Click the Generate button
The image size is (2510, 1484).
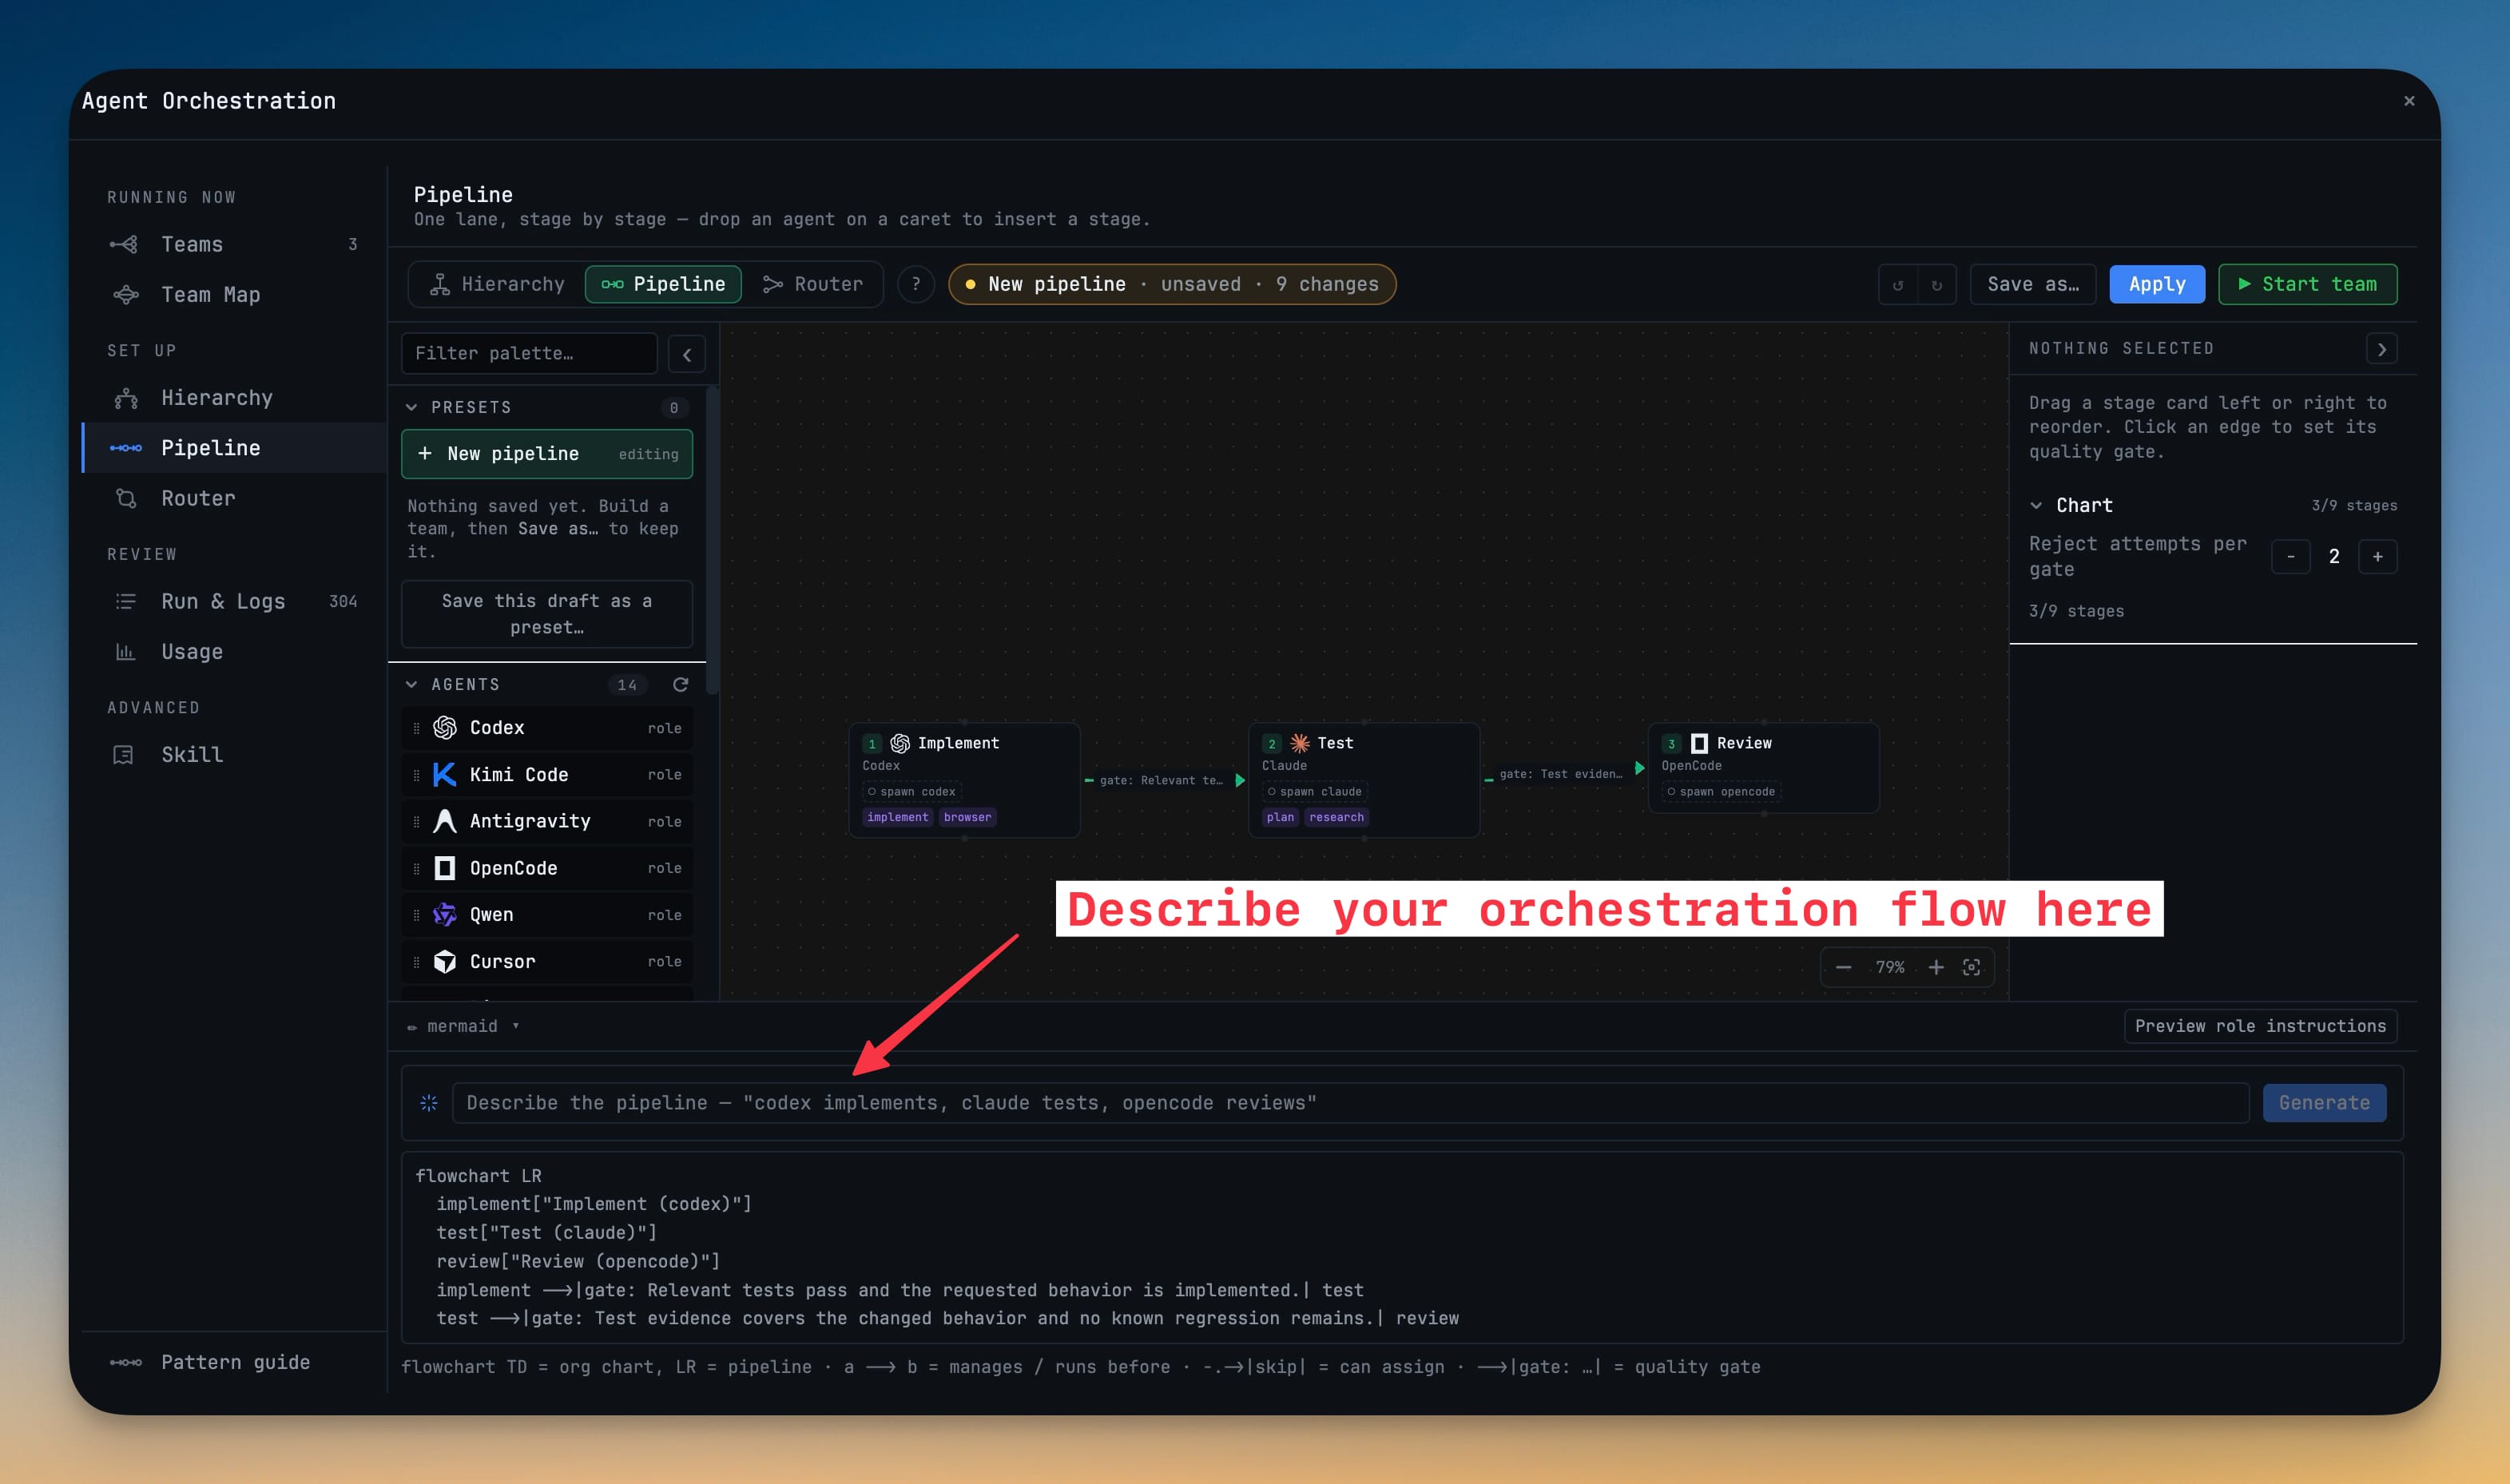pos(2324,1102)
